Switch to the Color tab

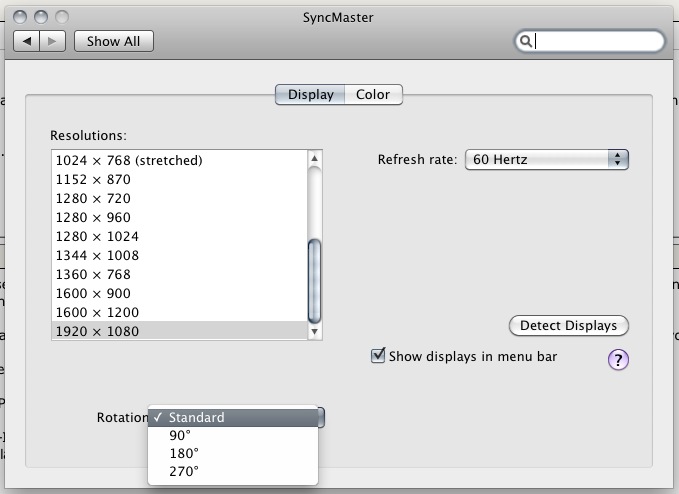373,94
